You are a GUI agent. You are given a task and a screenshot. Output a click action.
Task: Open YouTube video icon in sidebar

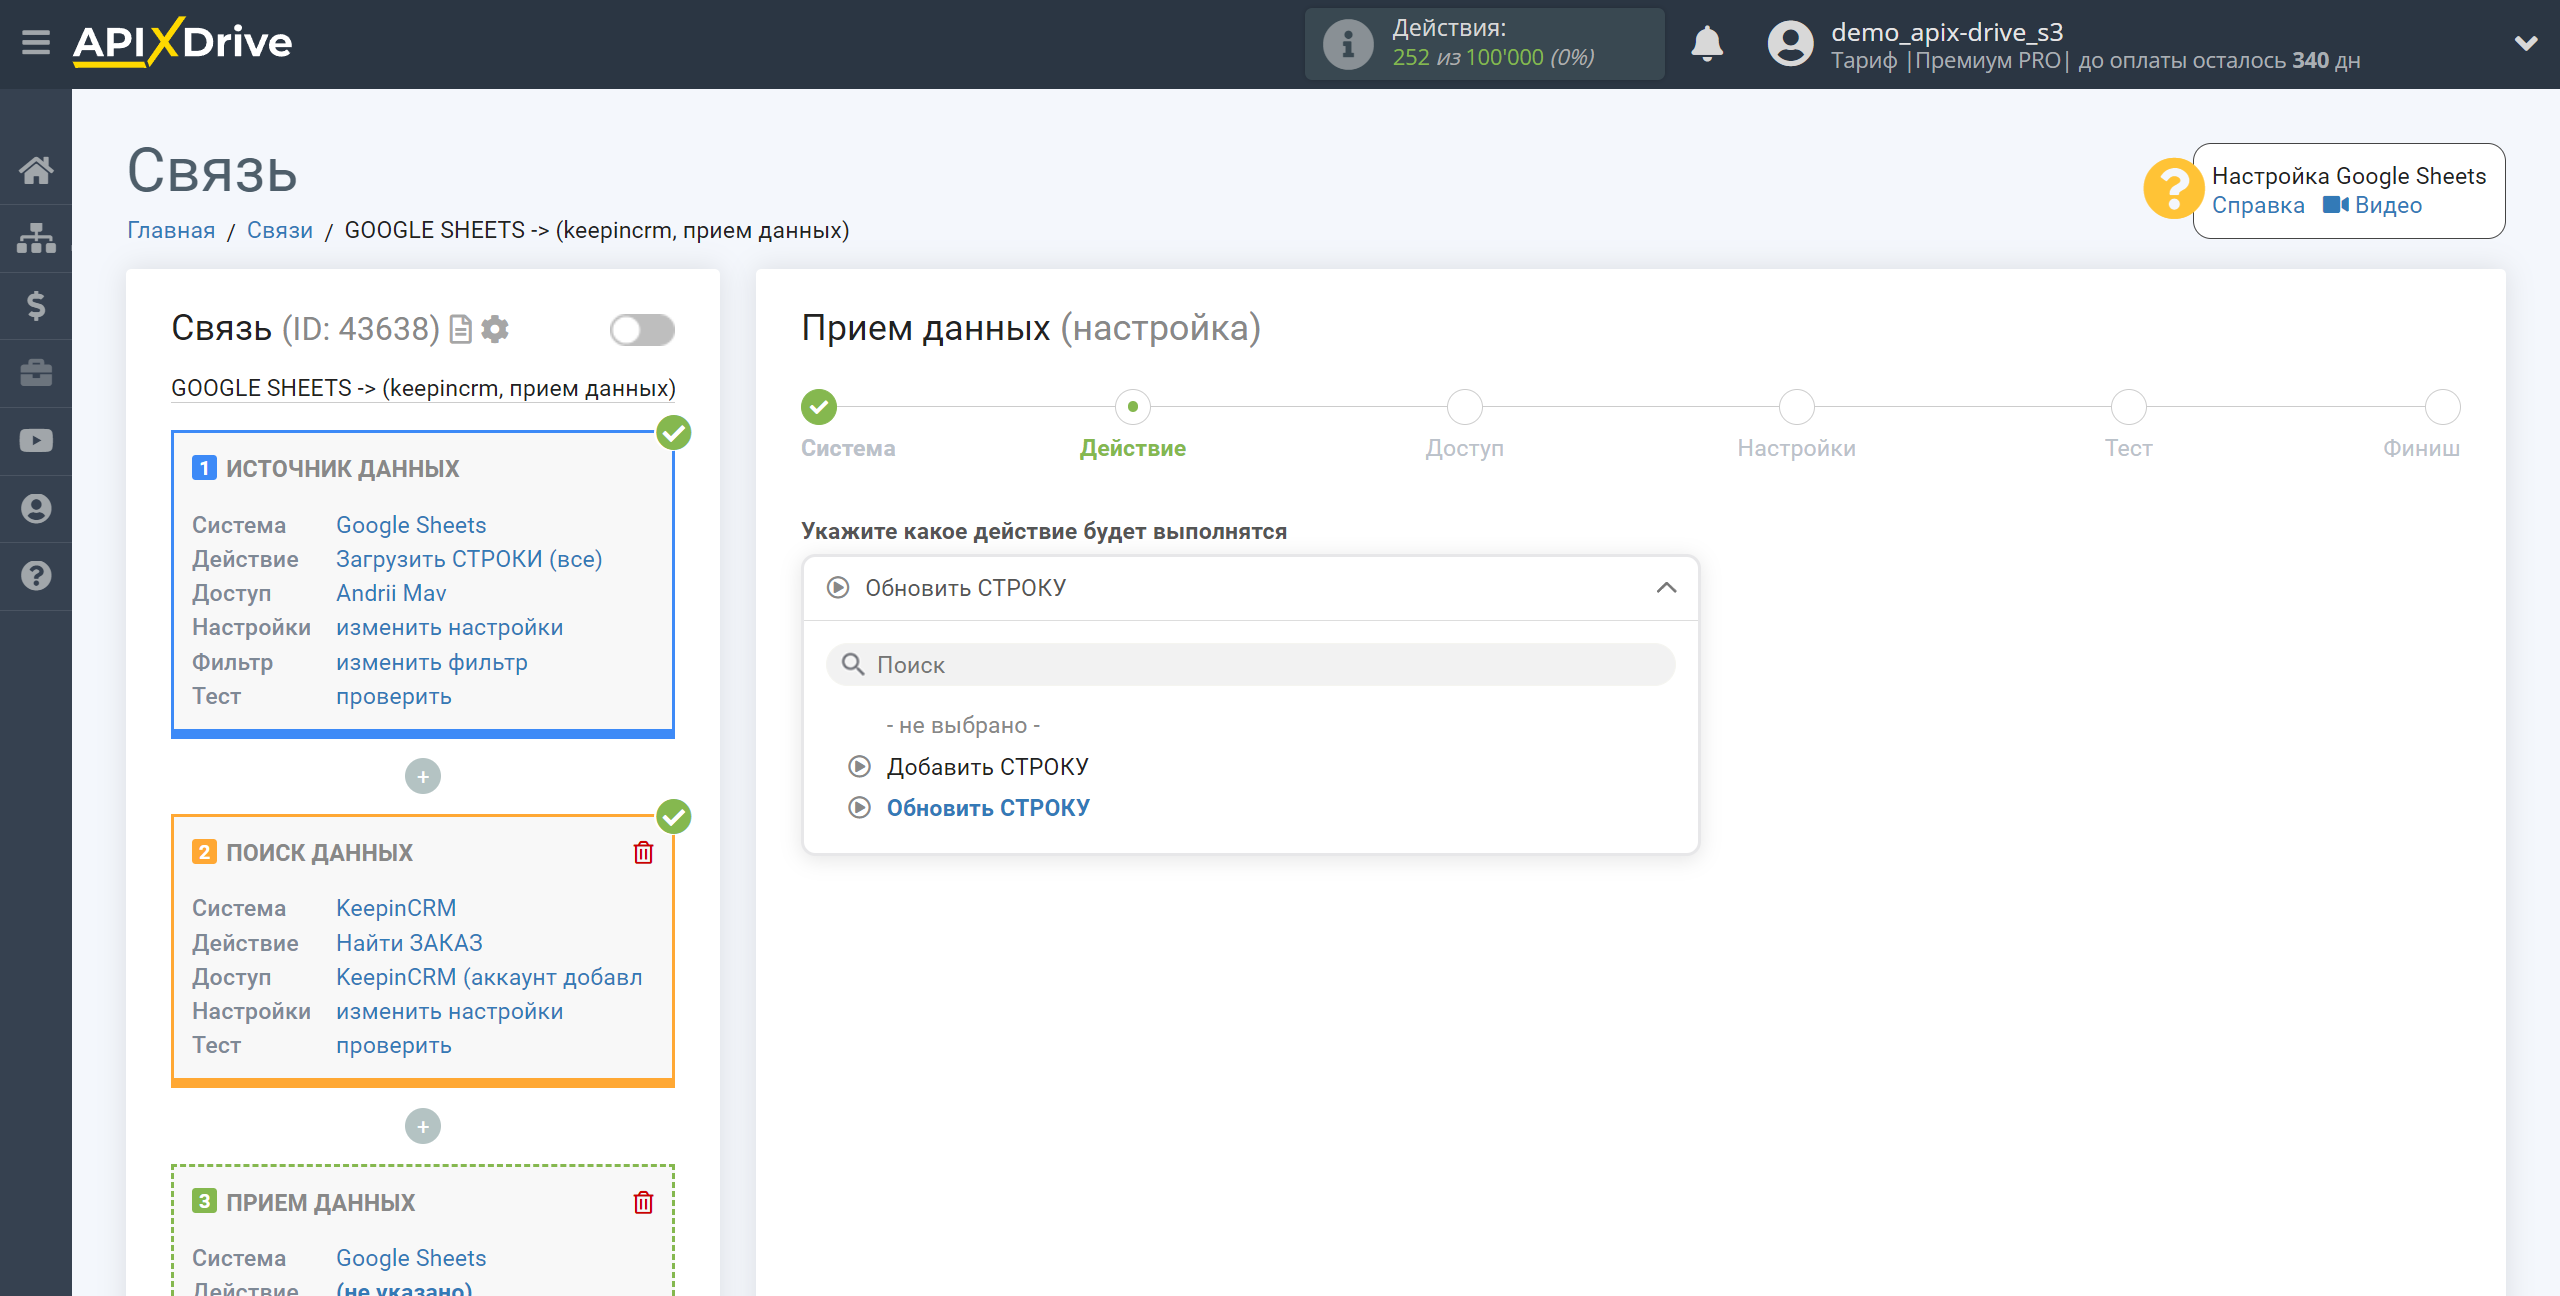[36, 441]
